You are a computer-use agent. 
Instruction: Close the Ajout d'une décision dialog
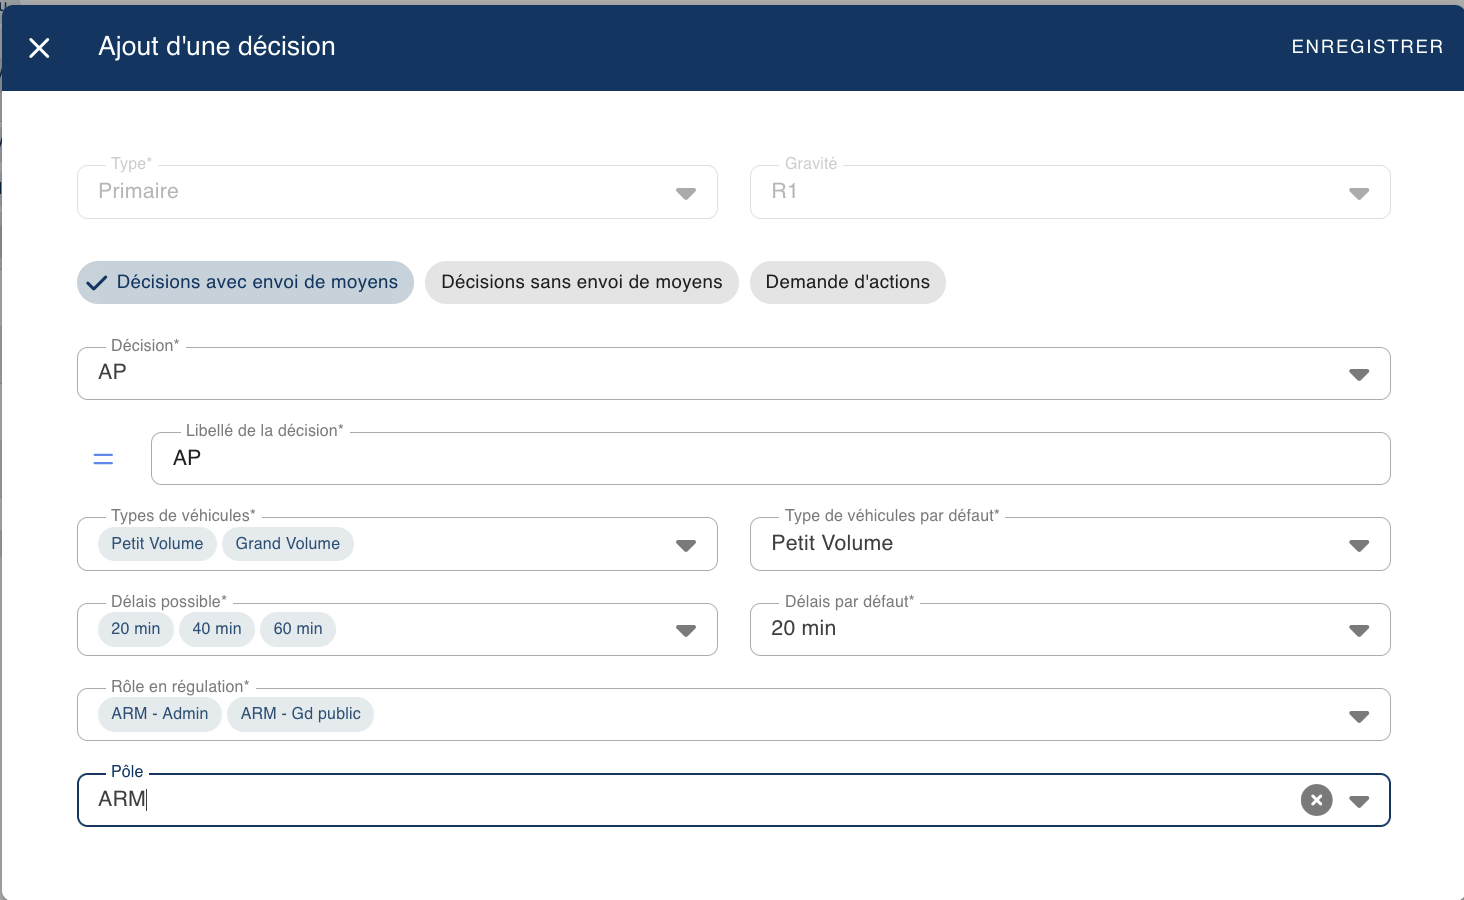click(39, 48)
